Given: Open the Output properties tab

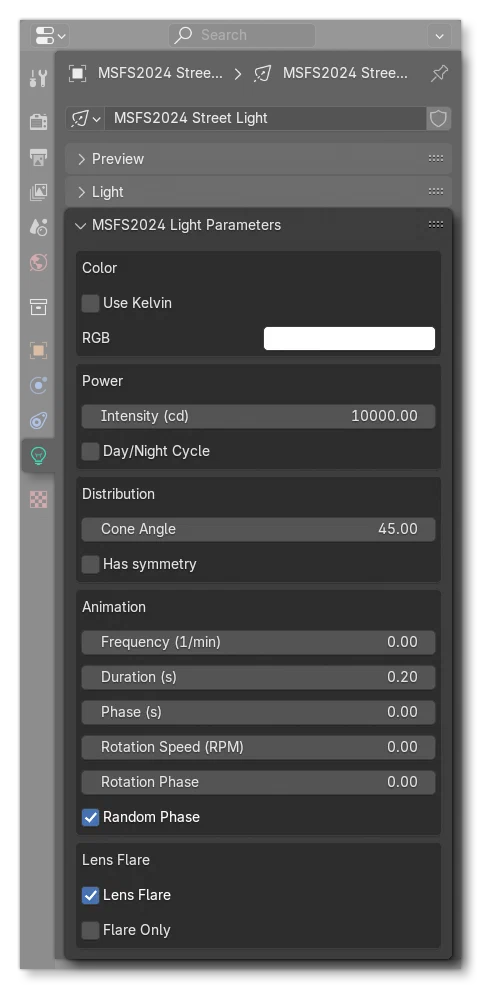Looking at the screenshot, I should click(x=38, y=157).
